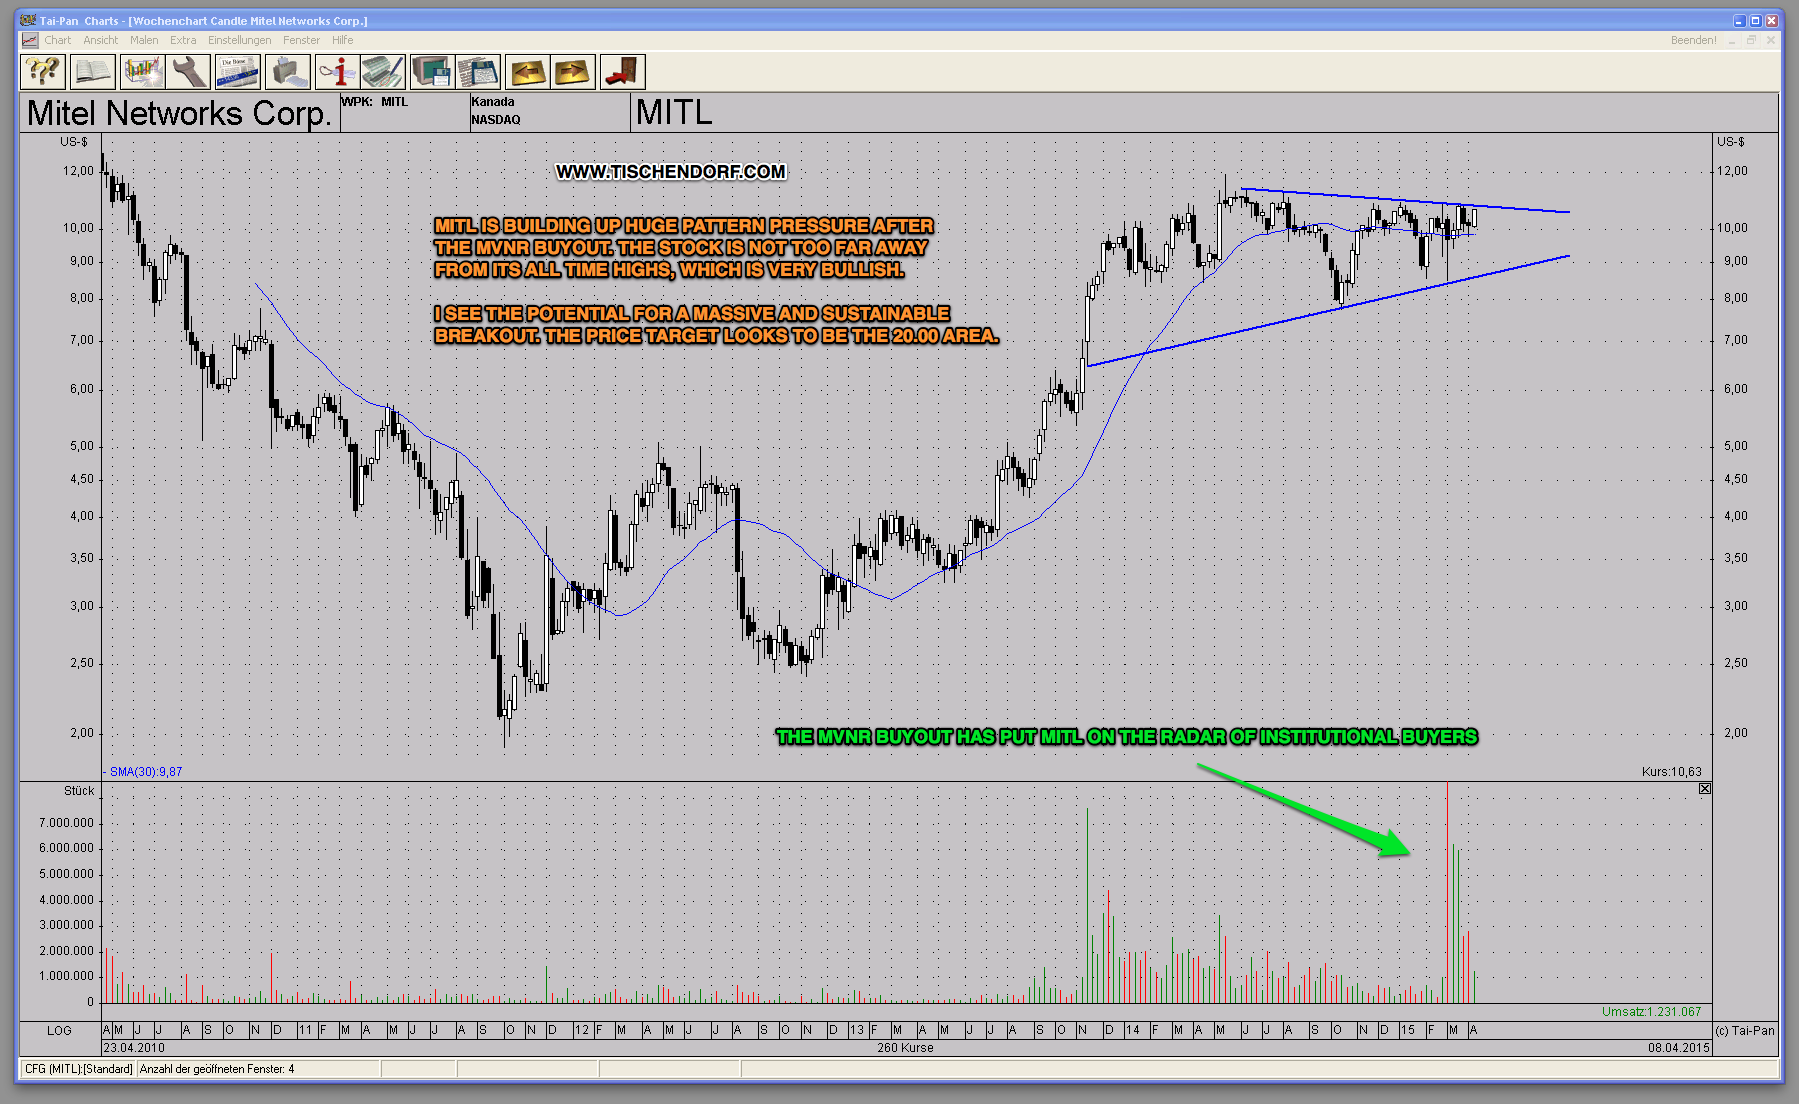Screen dimensions: 1799x1104
Task: Click the keyboard and pen icon
Action: tap(382, 72)
